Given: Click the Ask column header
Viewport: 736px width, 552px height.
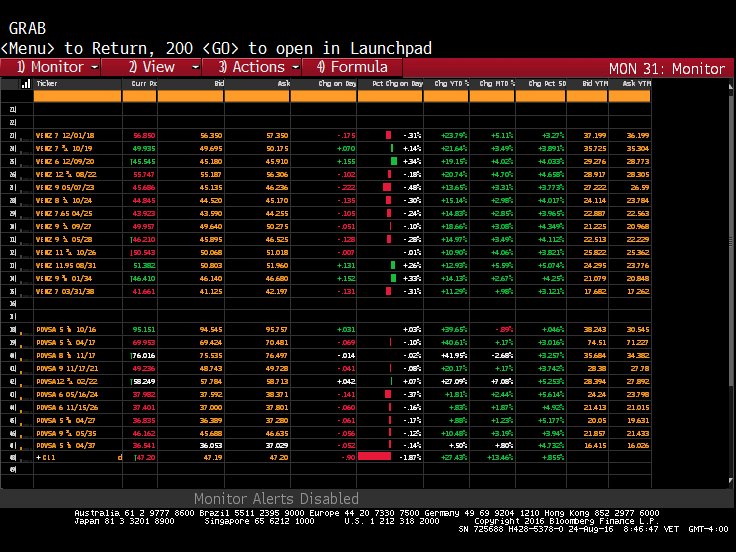Looking at the screenshot, I should 284,84.
